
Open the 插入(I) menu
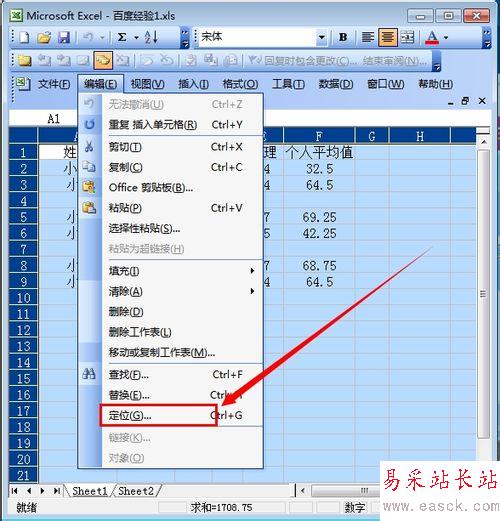[194, 84]
